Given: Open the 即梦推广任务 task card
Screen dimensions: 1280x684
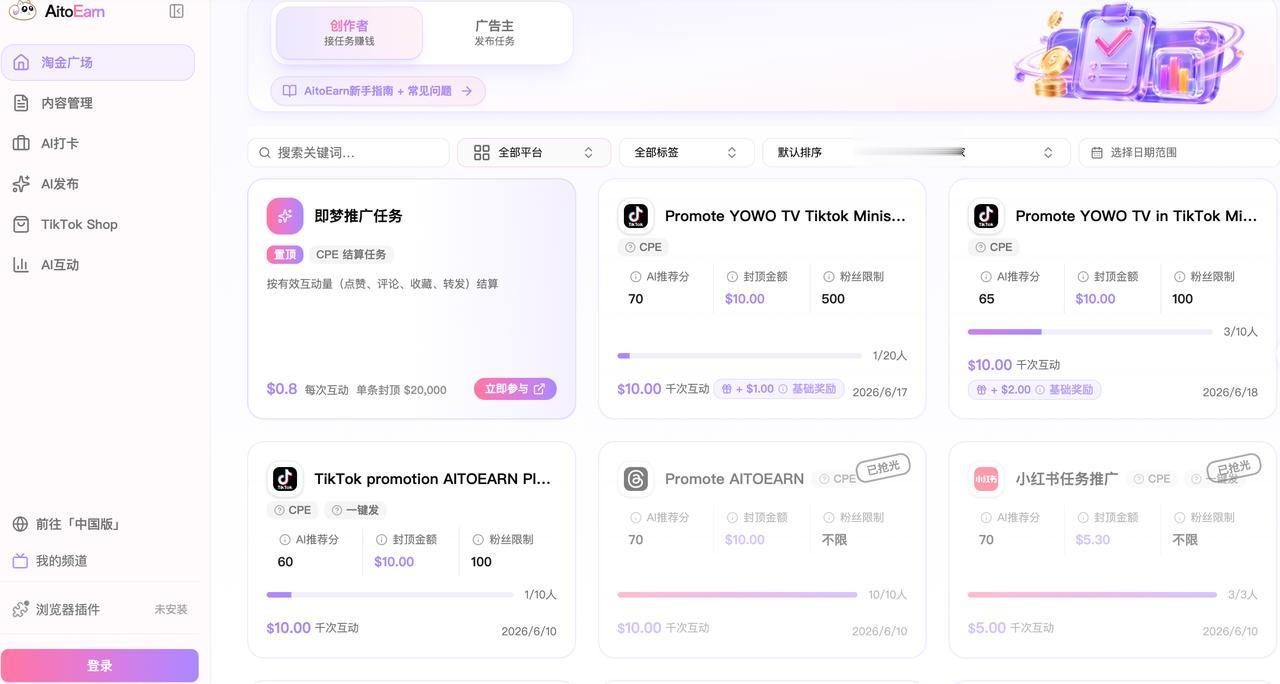Looking at the screenshot, I should (x=412, y=299).
